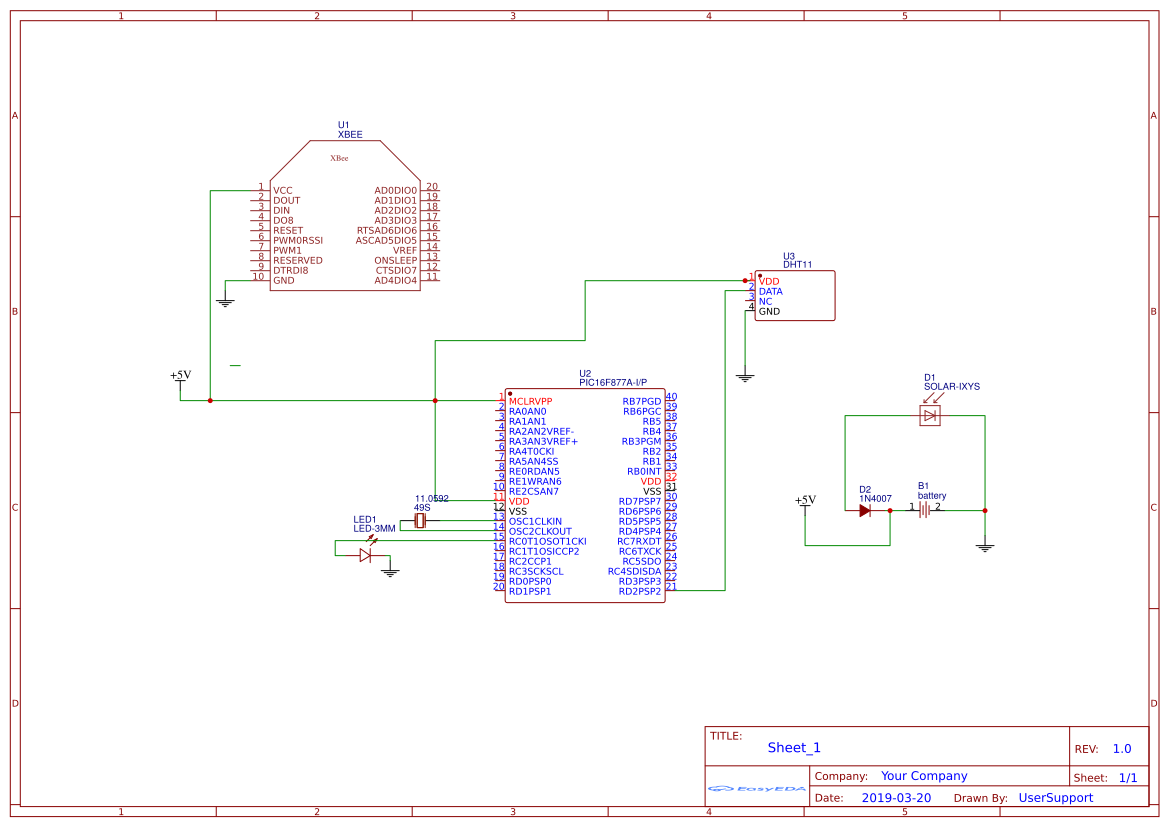Click the battery label of B1
This screenshot has width=1169, height=827.
point(932,496)
